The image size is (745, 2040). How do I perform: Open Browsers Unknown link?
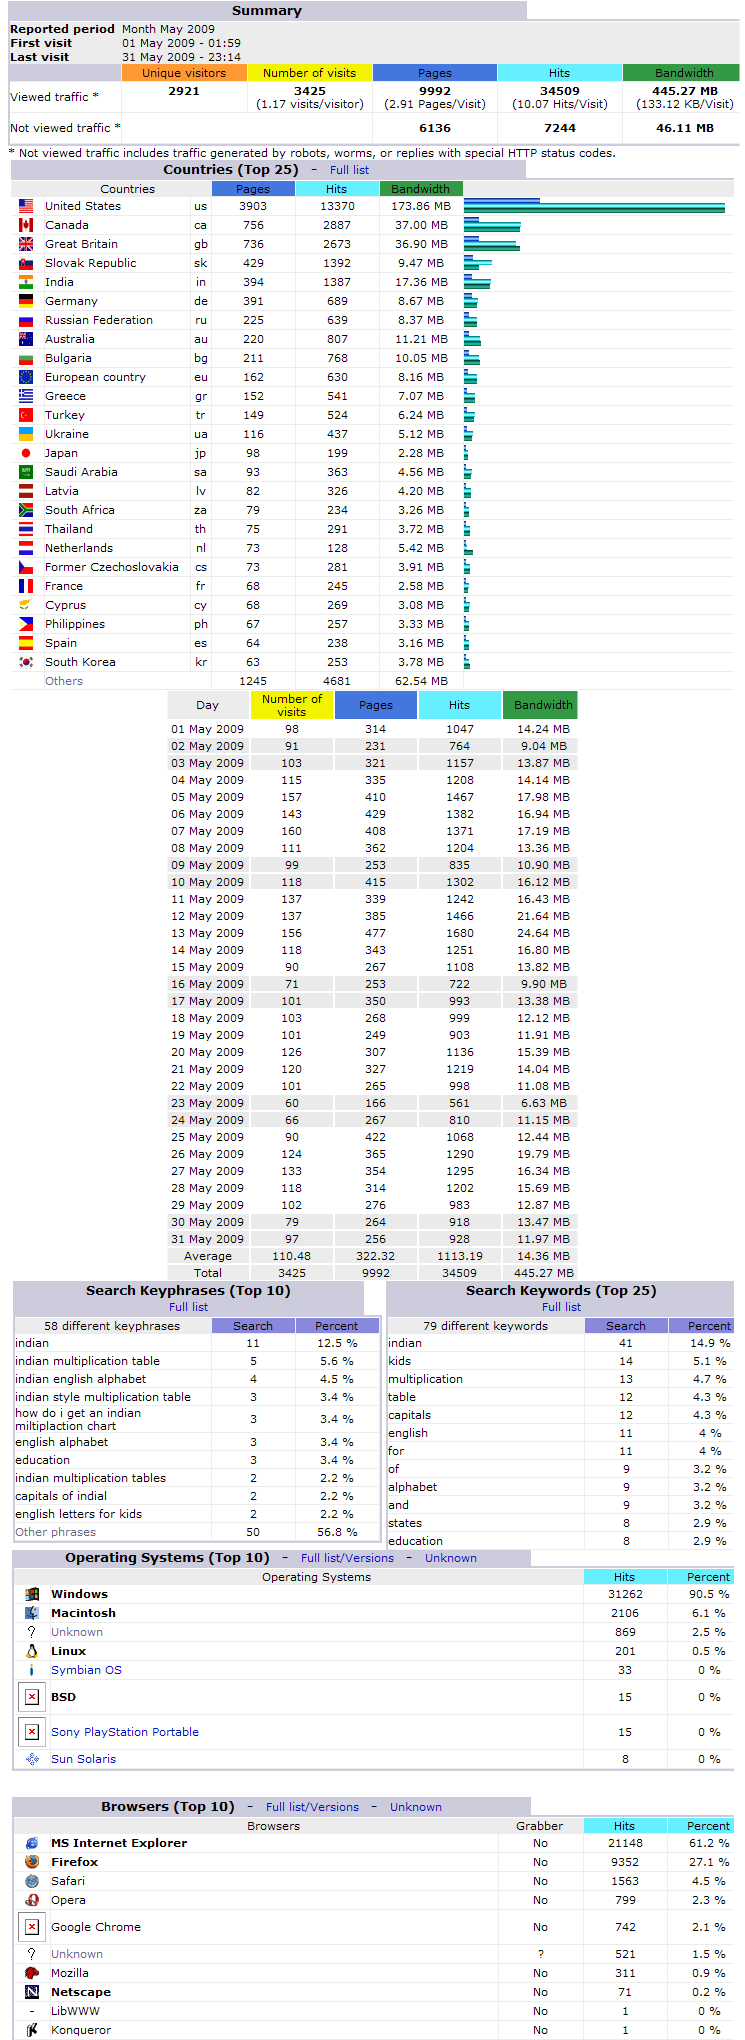pos(416,1807)
